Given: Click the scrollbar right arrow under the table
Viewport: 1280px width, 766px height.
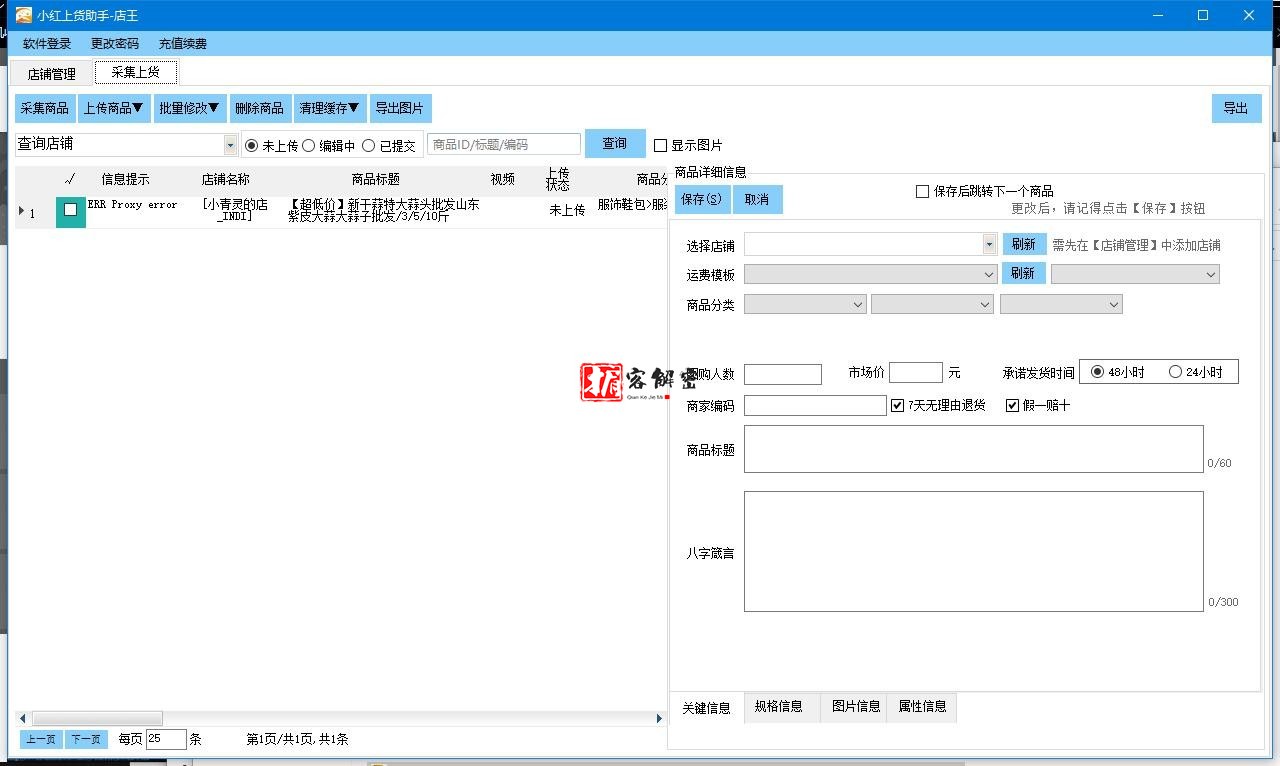Looking at the screenshot, I should tap(659, 718).
